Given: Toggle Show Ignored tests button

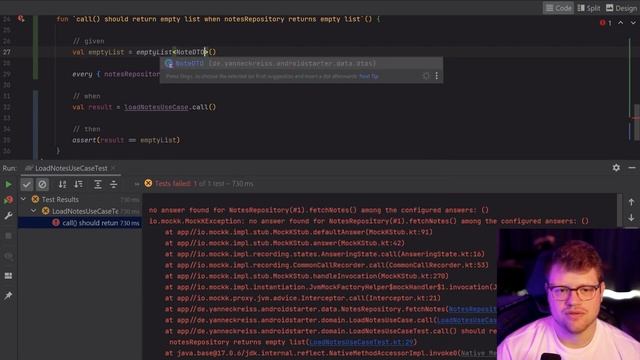Looking at the screenshot, I should [42, 184].
